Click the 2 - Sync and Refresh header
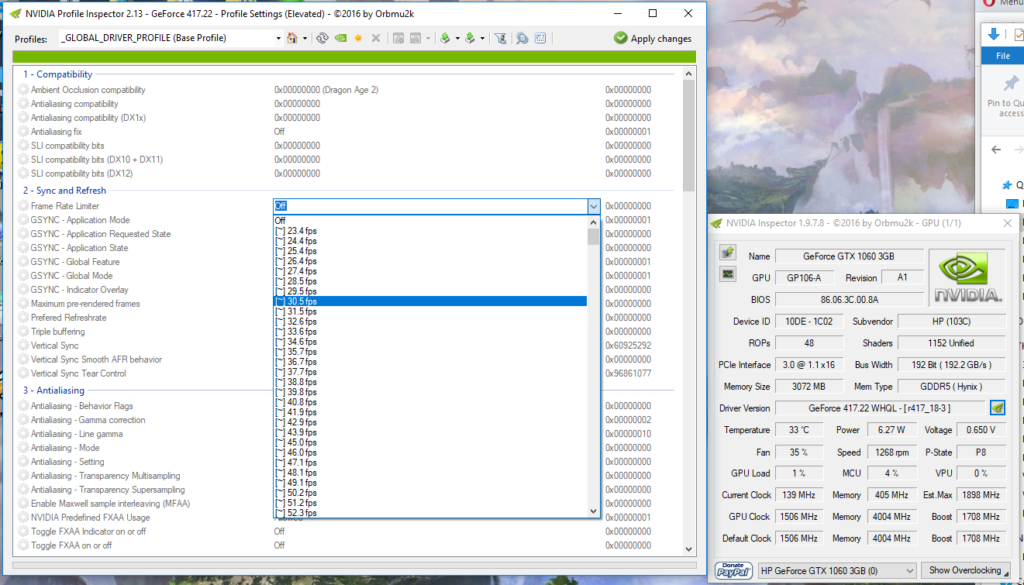The width and height of the screenshot is (1024, 585). [64, 191]
